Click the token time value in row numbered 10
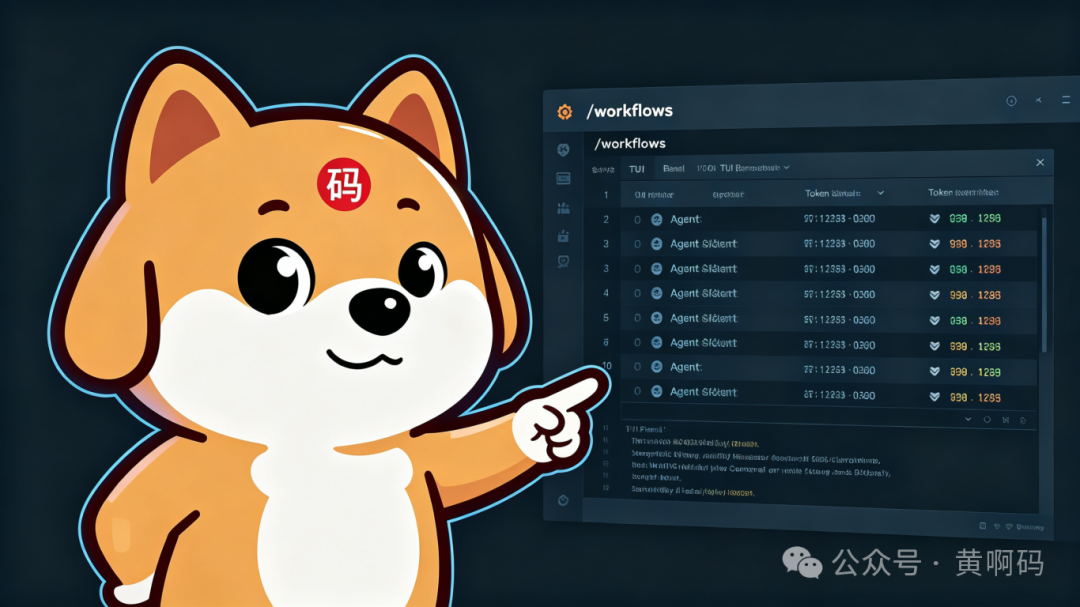Viewport: 1080px width, 607px height. [x=839, y=370]
